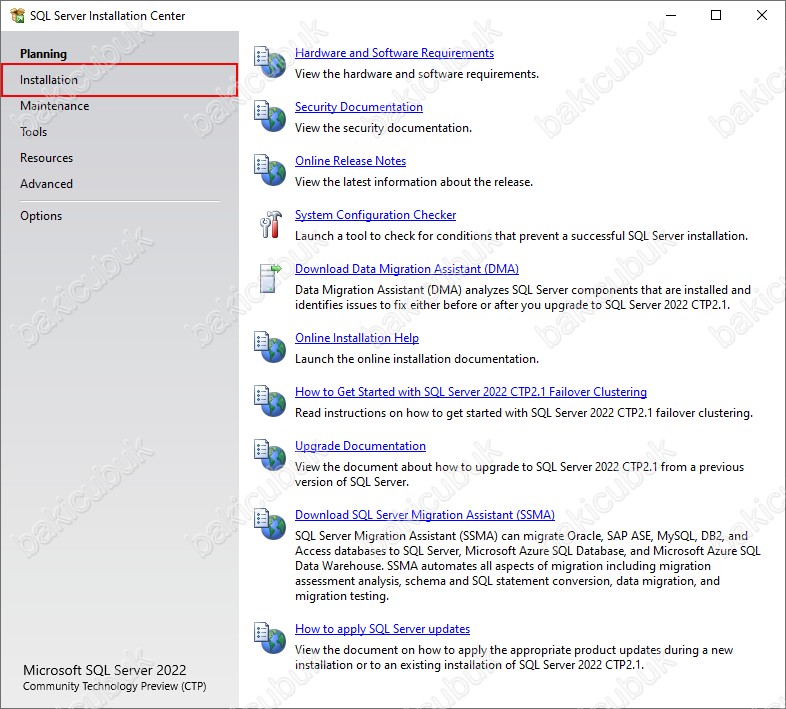Screen dimensions: 786x709
Task: Open the Failover Clustering getting started link
Action: point(471,392)
